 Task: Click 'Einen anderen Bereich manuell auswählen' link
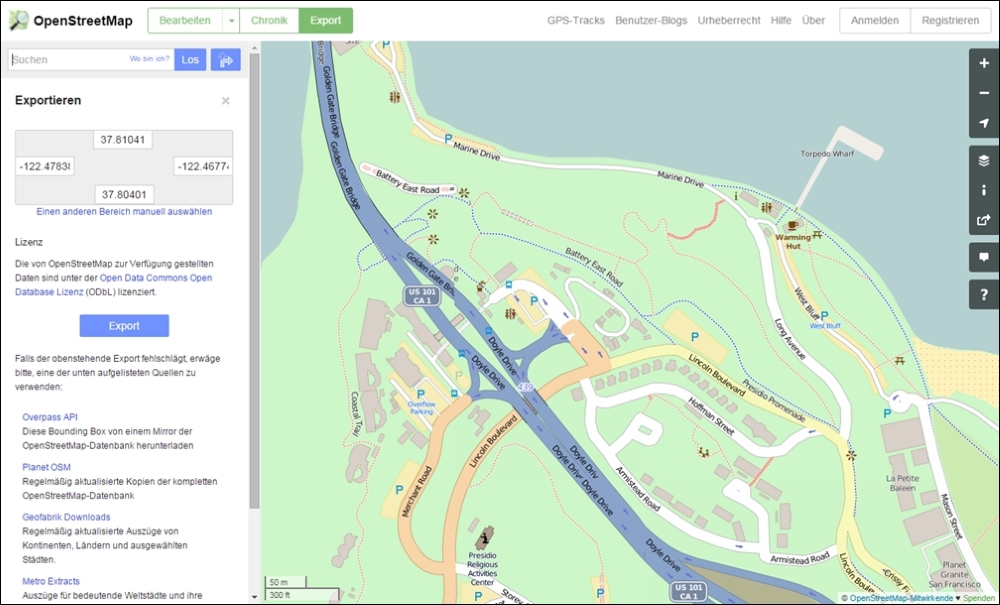point(124,212)
